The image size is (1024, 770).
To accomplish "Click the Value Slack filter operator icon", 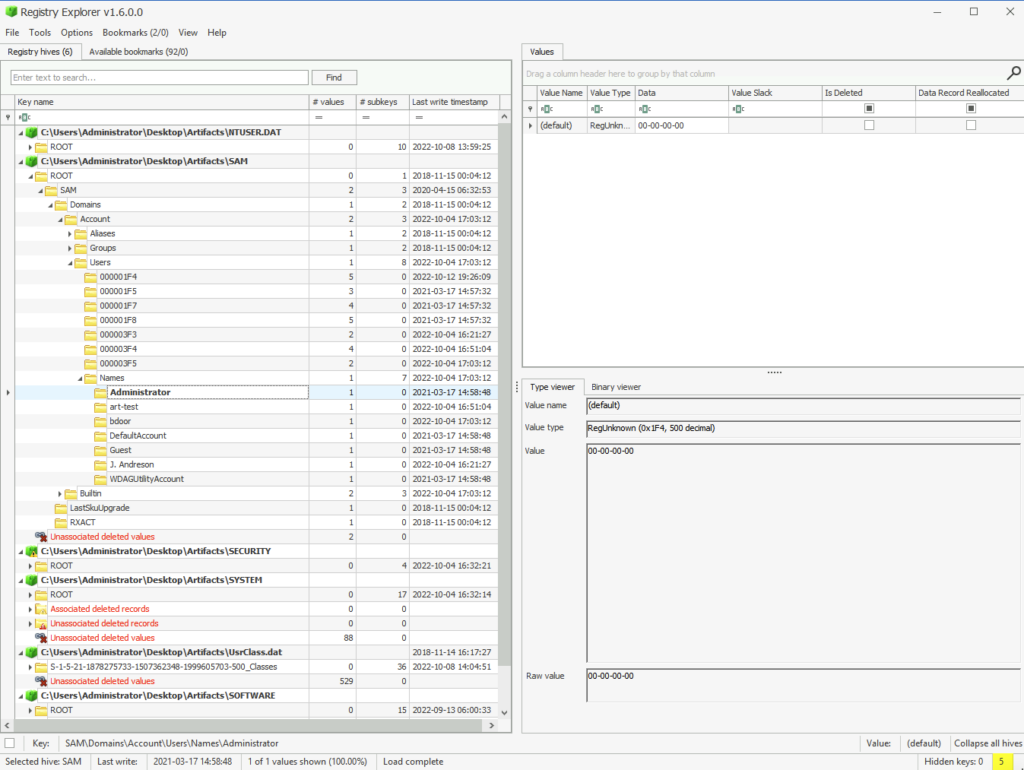I will coord(739,109).
